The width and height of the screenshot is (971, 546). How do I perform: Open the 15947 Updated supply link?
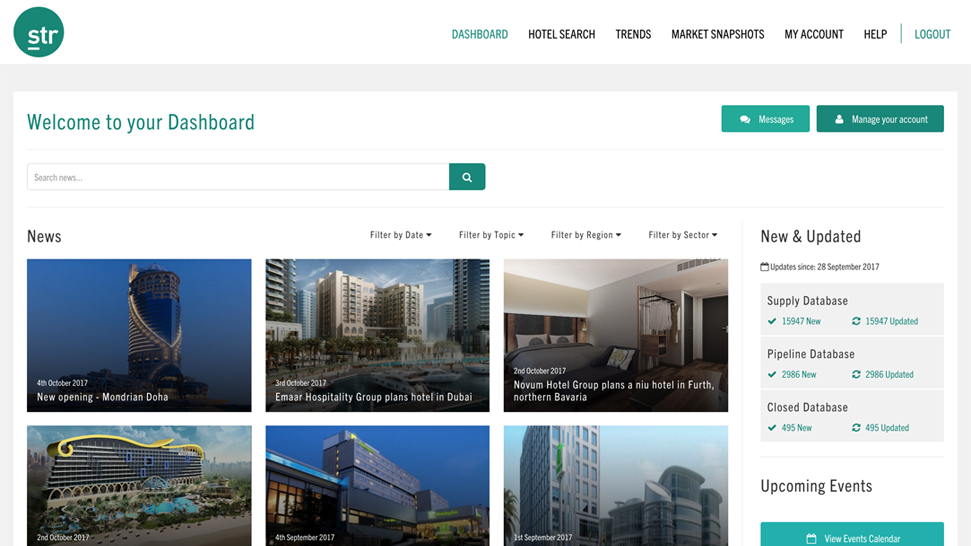[x=891, y=321]
